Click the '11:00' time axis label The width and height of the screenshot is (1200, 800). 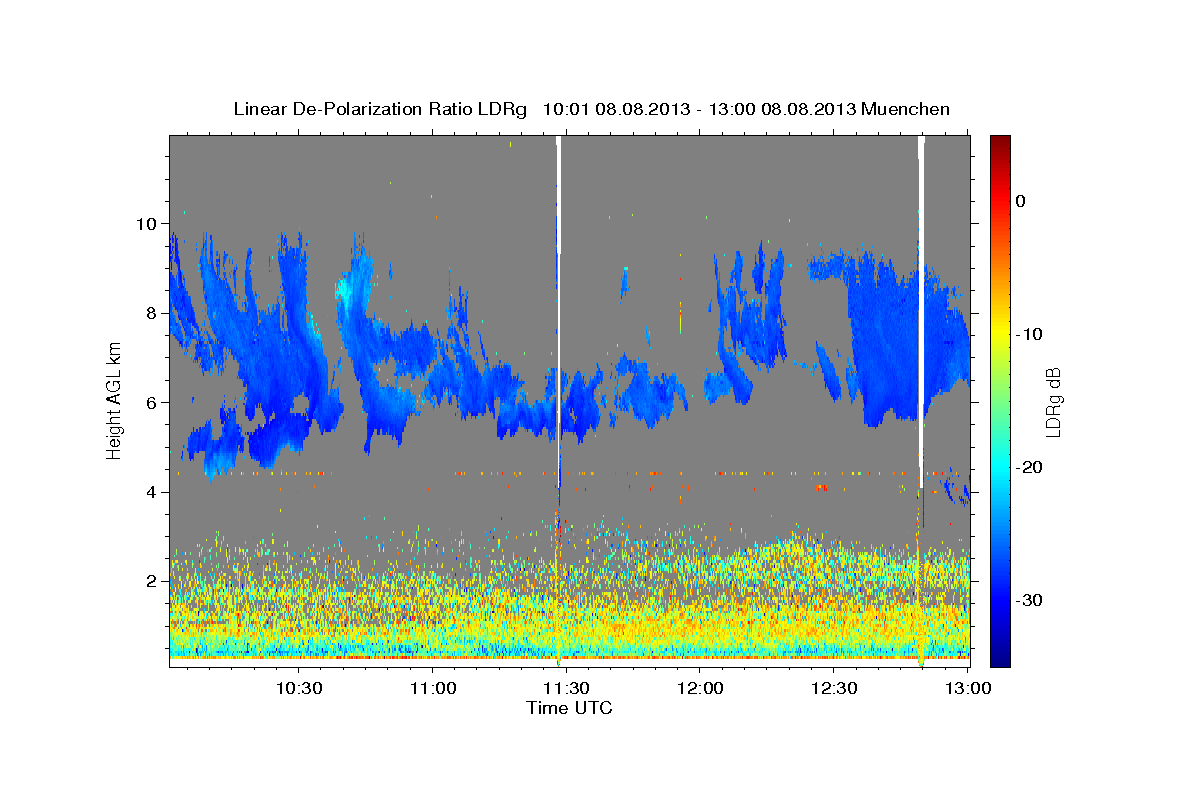coord(433,688)
